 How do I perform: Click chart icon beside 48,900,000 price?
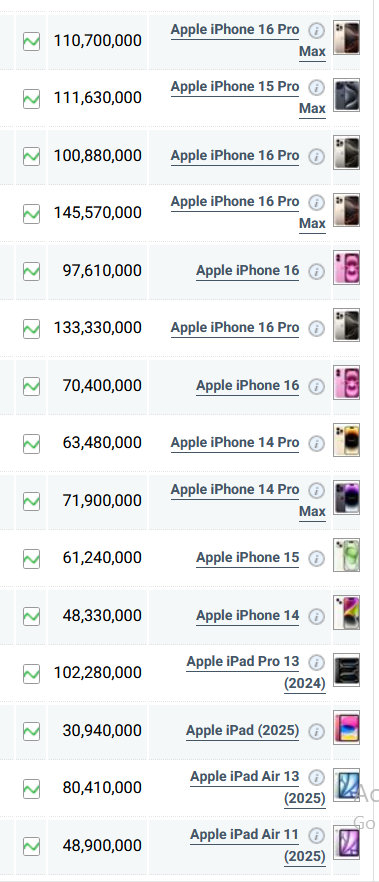click(31, 846)
